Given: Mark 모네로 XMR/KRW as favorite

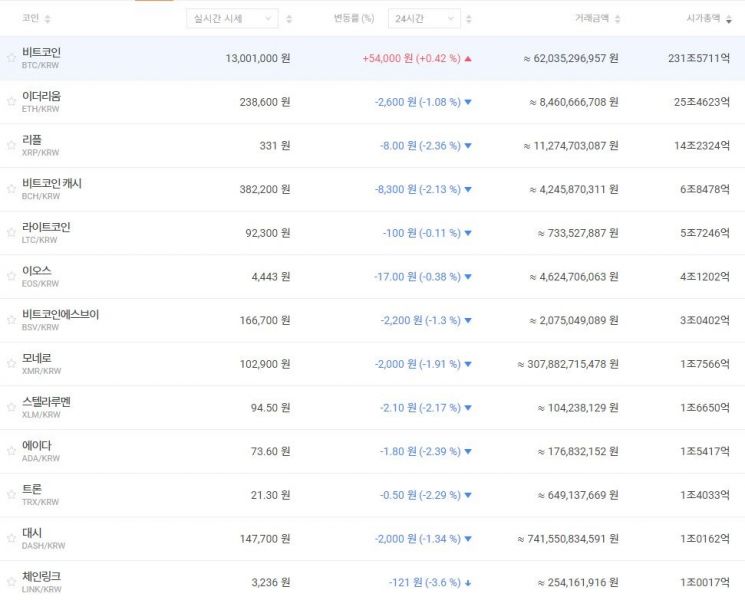Looking at the screenshot, I should 11,364.
